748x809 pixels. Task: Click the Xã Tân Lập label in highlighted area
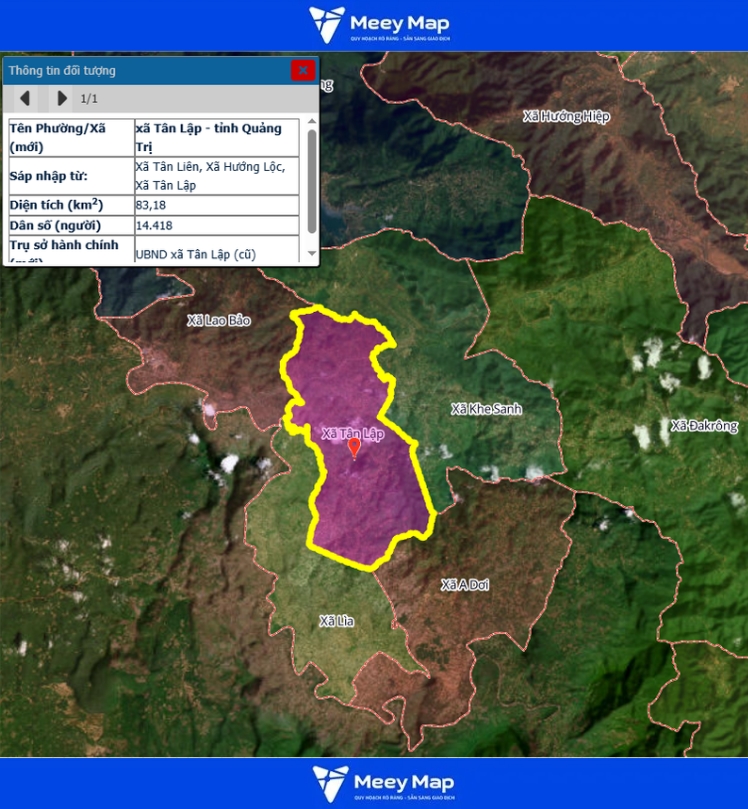click(353, 433)
